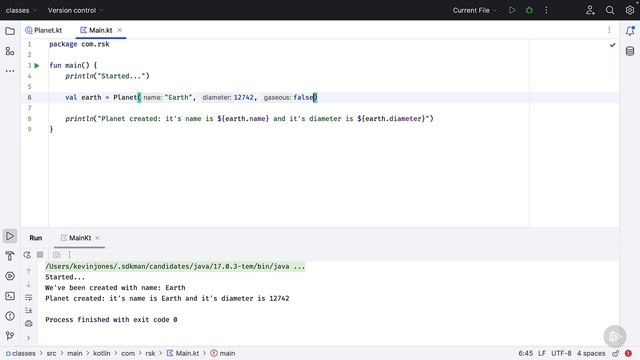Stop the process in Run toolbar
This screenshot has width=640, height=360.
pos(40,255)
